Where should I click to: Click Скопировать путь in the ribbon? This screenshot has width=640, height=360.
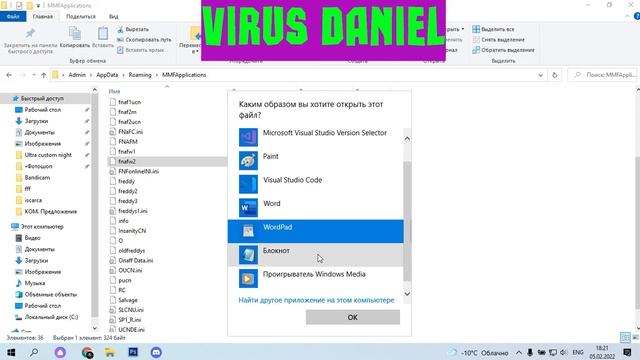(144, 40)
